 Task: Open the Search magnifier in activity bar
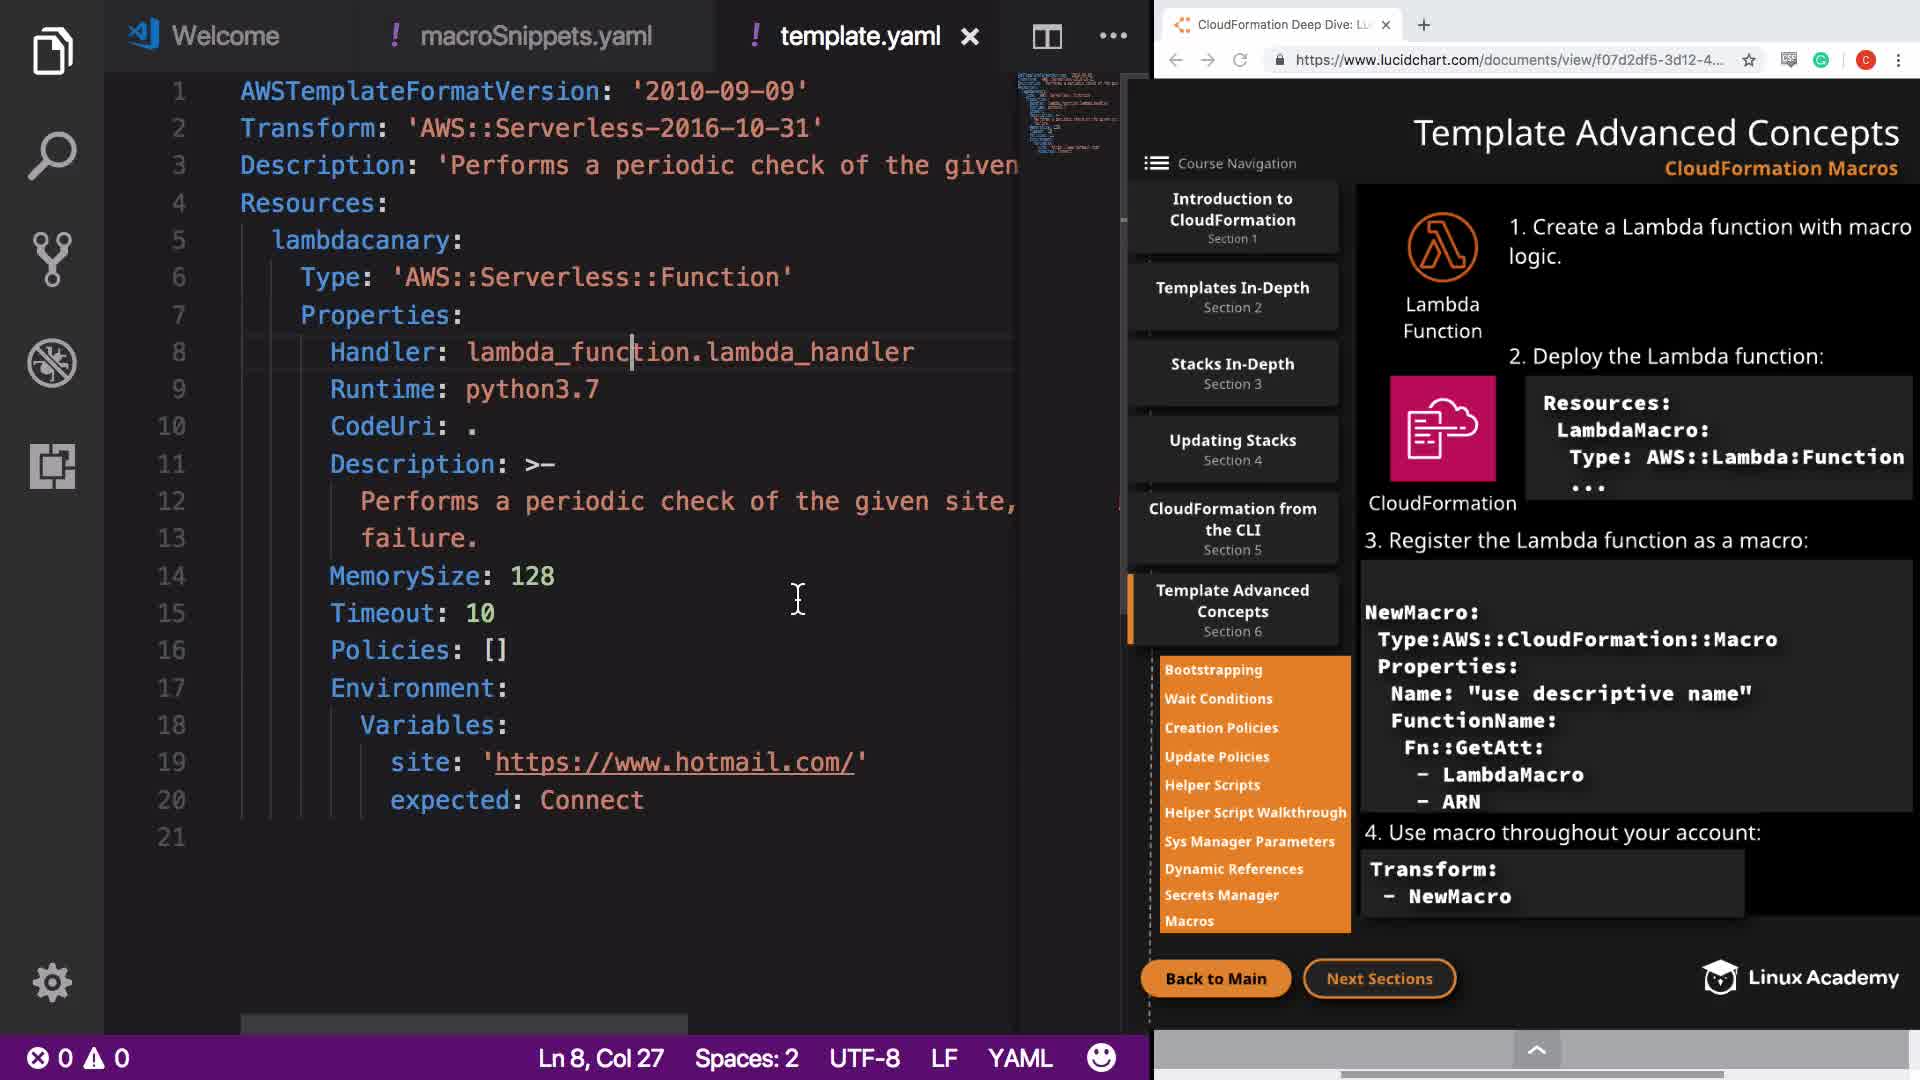click(x=52, y=155)
